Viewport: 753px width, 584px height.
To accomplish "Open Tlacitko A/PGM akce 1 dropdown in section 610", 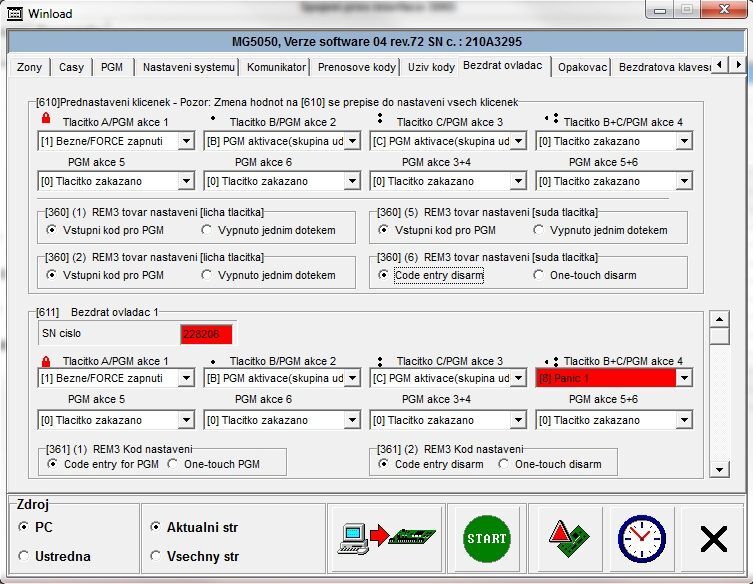I will click(x=186, y=142).
